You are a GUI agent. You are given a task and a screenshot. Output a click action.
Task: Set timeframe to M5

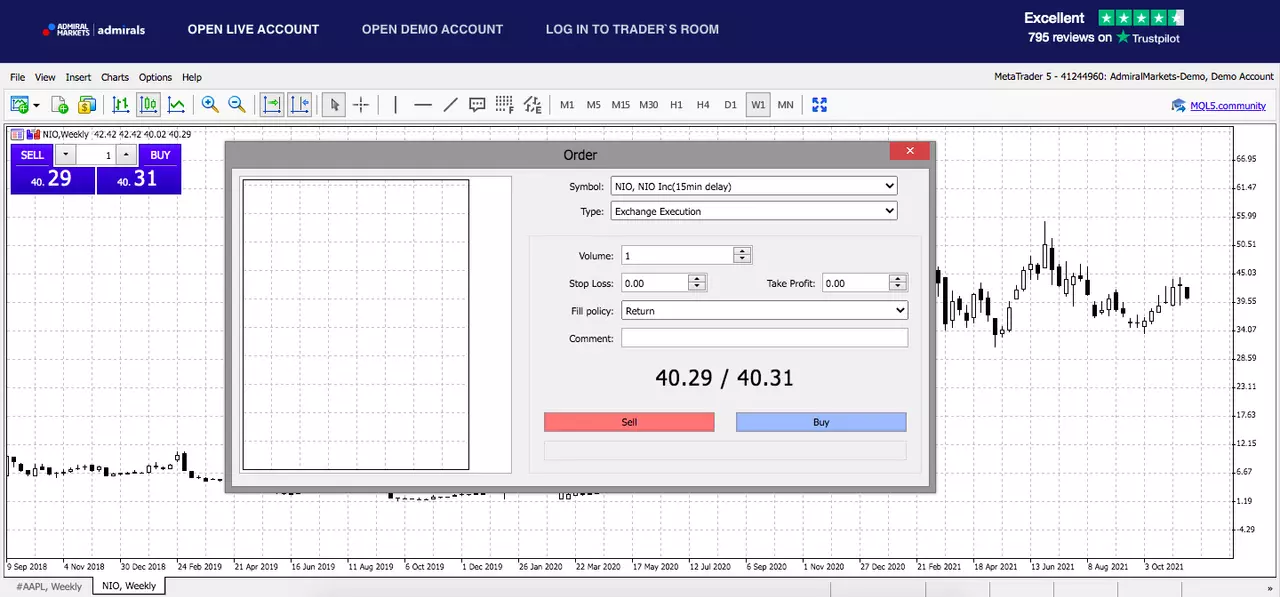(593, 105)
